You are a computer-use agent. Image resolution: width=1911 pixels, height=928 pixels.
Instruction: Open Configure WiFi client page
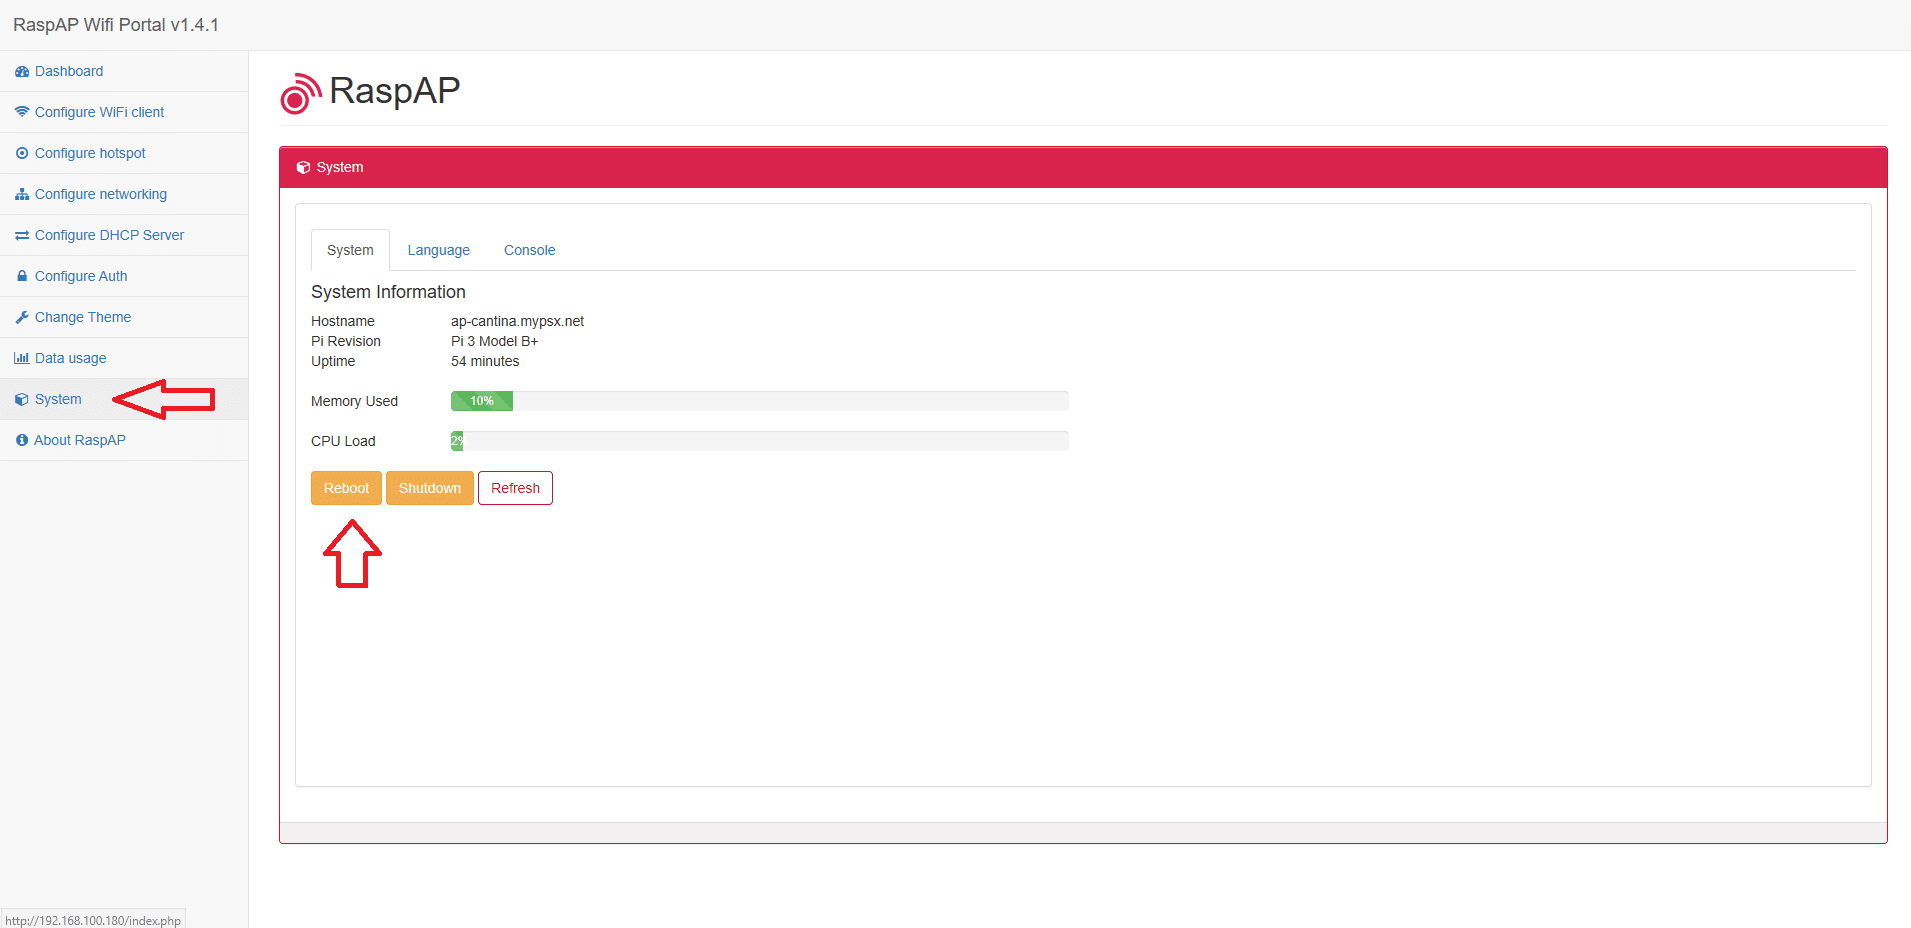(x=99, y=112)
